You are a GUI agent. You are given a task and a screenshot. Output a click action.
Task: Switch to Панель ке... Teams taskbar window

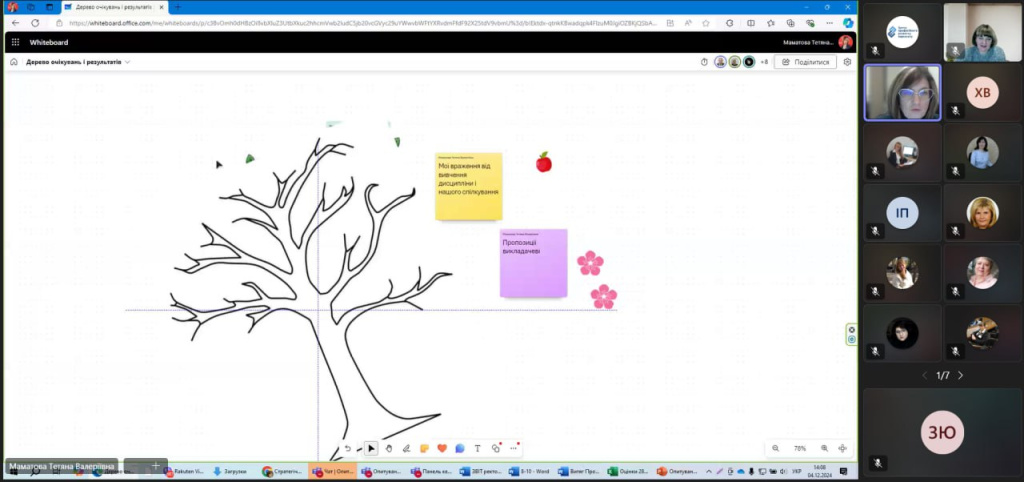pos(431,471)
